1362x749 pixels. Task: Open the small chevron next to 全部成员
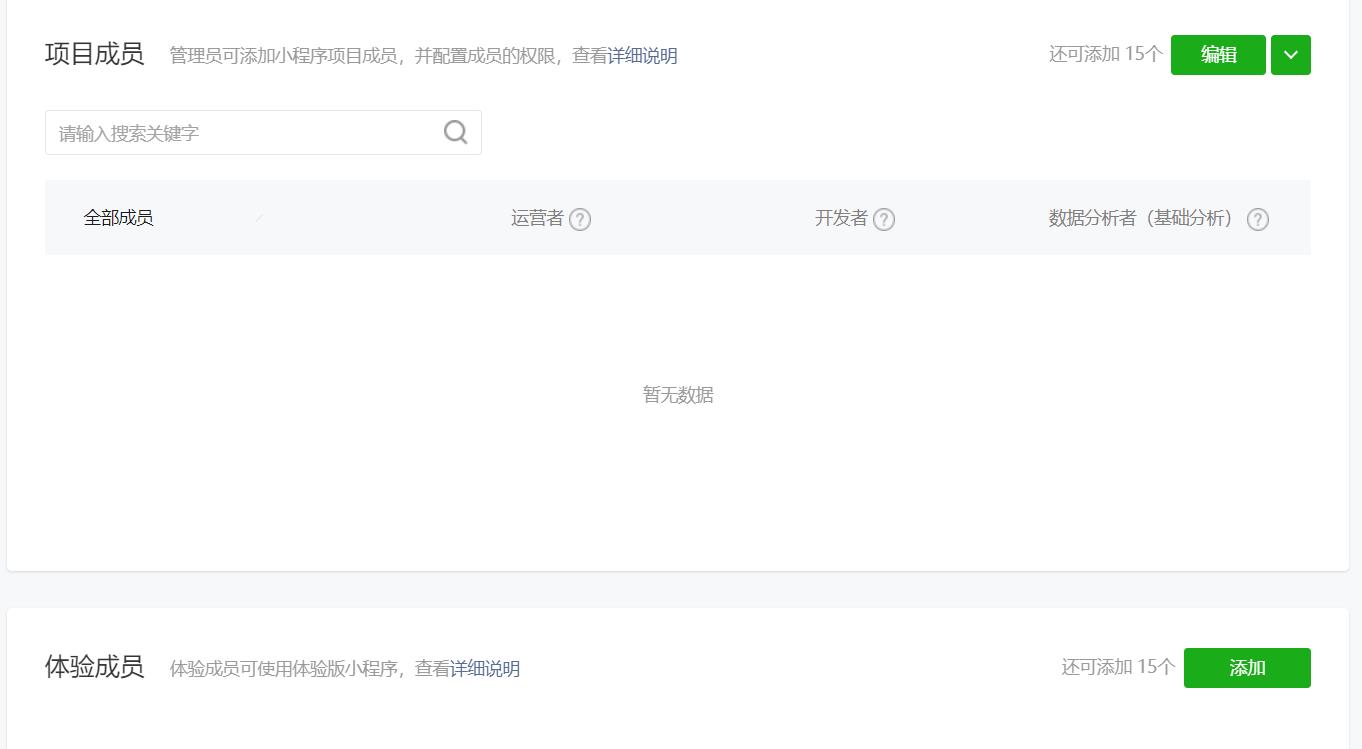pyautogui.click(x=259, y=217)
